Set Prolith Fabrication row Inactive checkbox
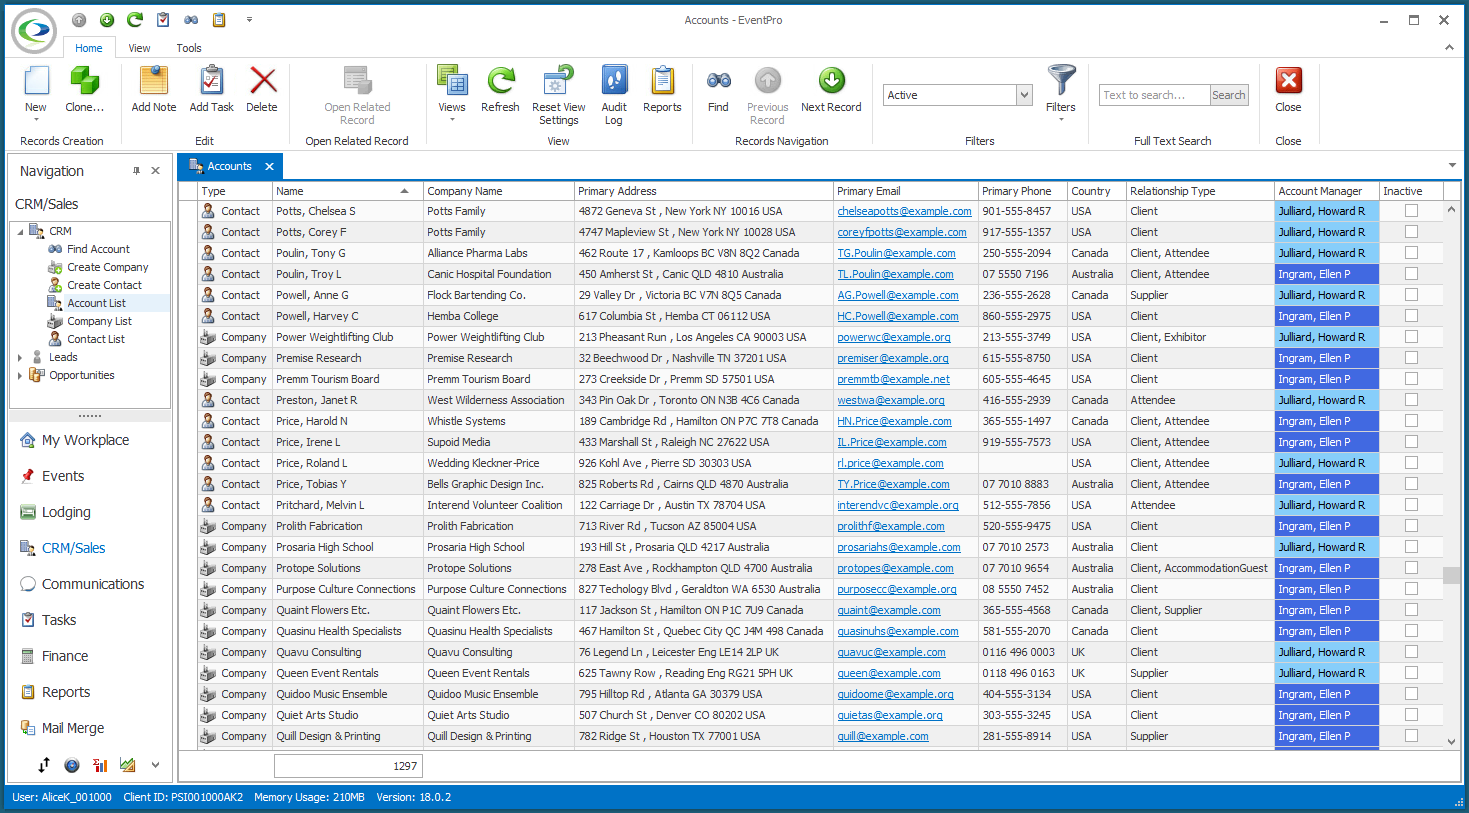Viewport: 1469px width, 813px height. pyautogui.click(x=1411, y=526)
